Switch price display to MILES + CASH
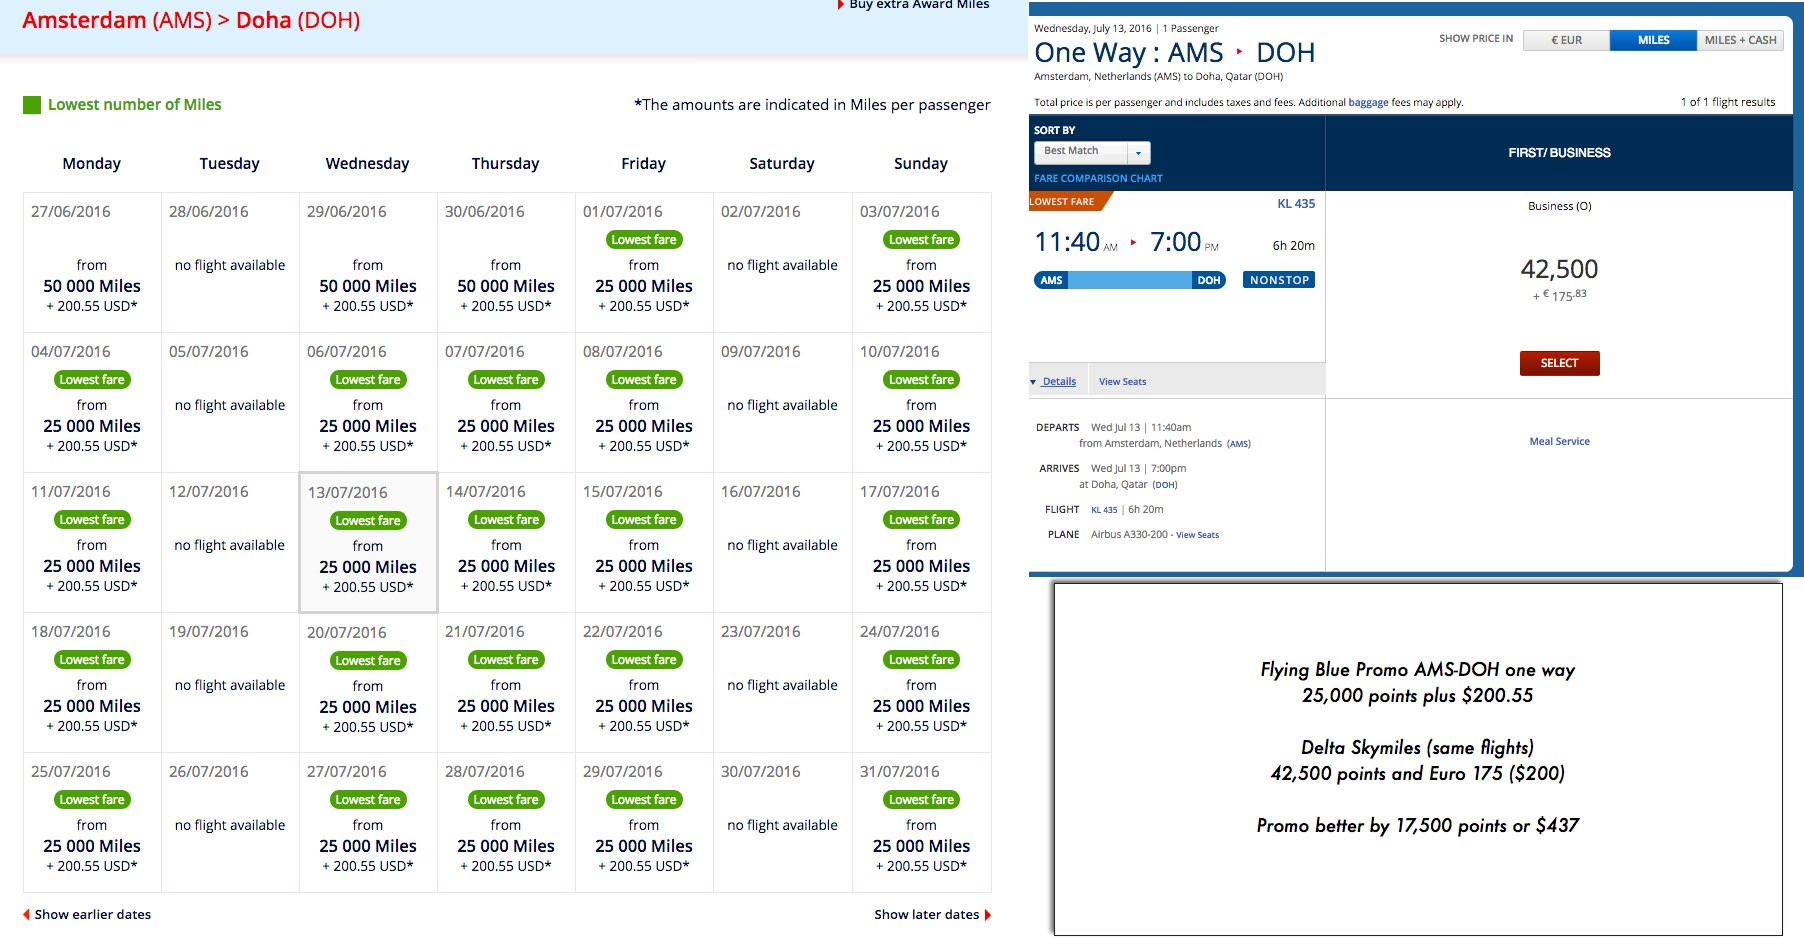 [1740, 40]
